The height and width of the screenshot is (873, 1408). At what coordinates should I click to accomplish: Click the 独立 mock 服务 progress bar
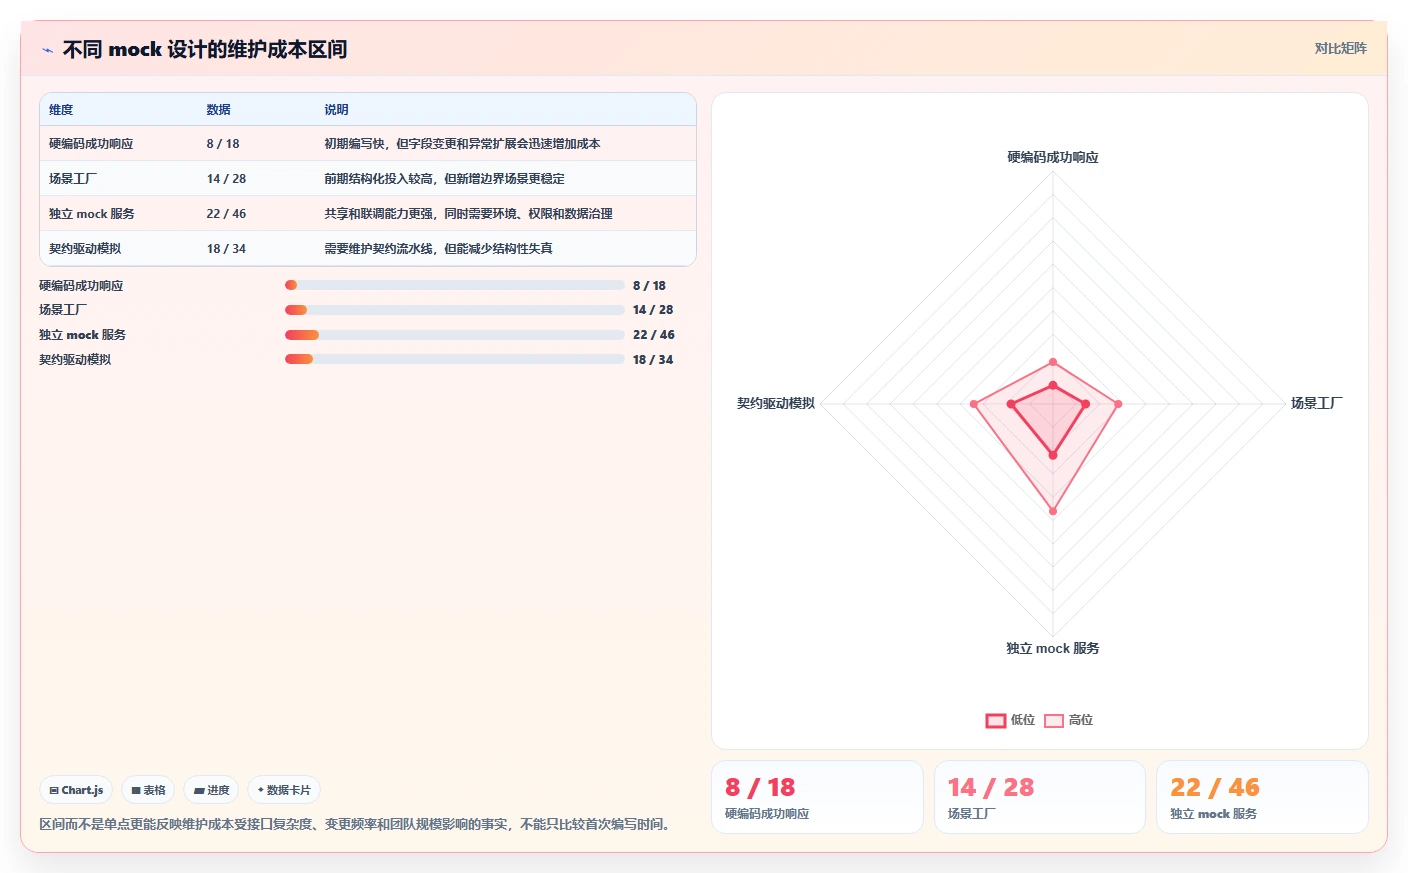pyautogui.click(x=455, y=335)
